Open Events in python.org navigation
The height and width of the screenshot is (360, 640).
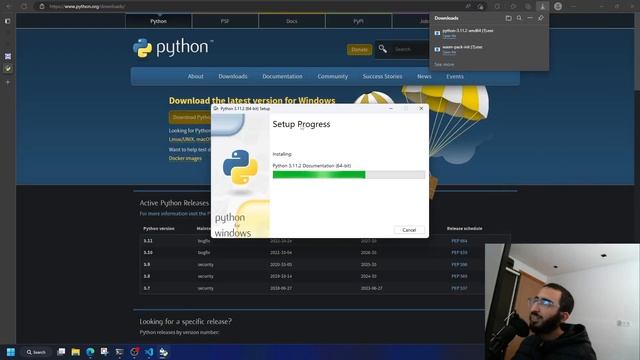(455, 76)
